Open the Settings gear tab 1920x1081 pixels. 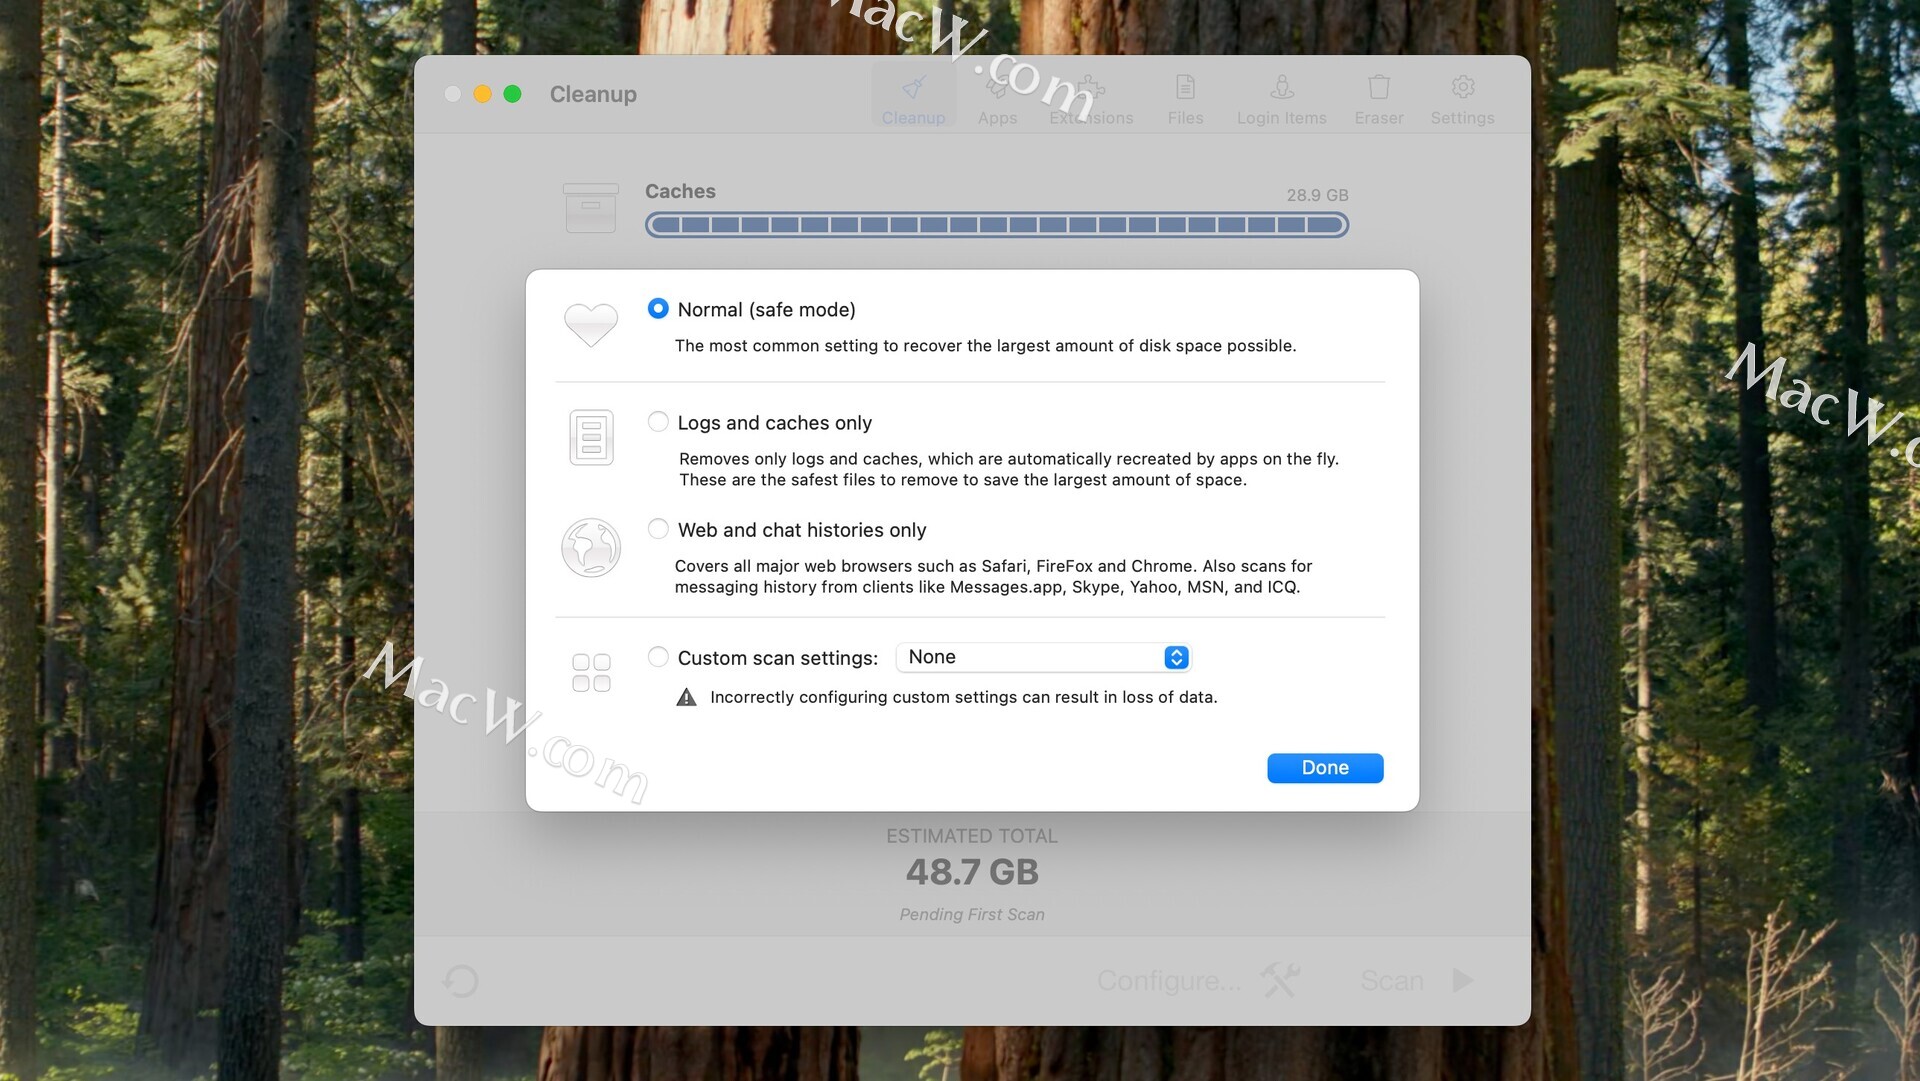point(1462,99)
